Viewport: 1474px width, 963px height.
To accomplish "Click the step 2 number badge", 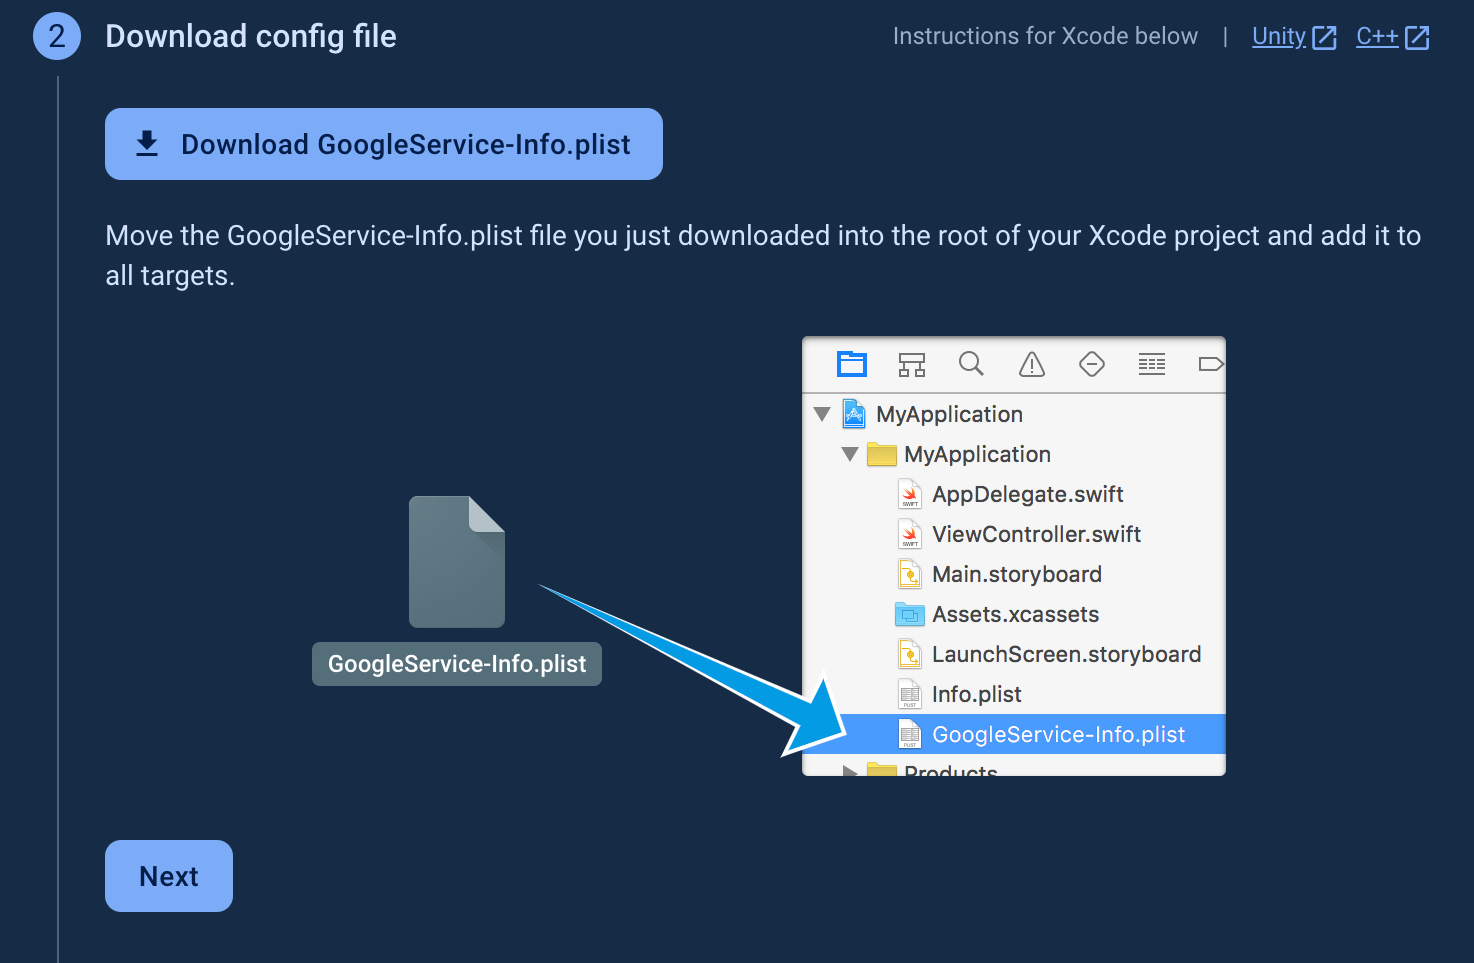I will click(x=57, y=37).
